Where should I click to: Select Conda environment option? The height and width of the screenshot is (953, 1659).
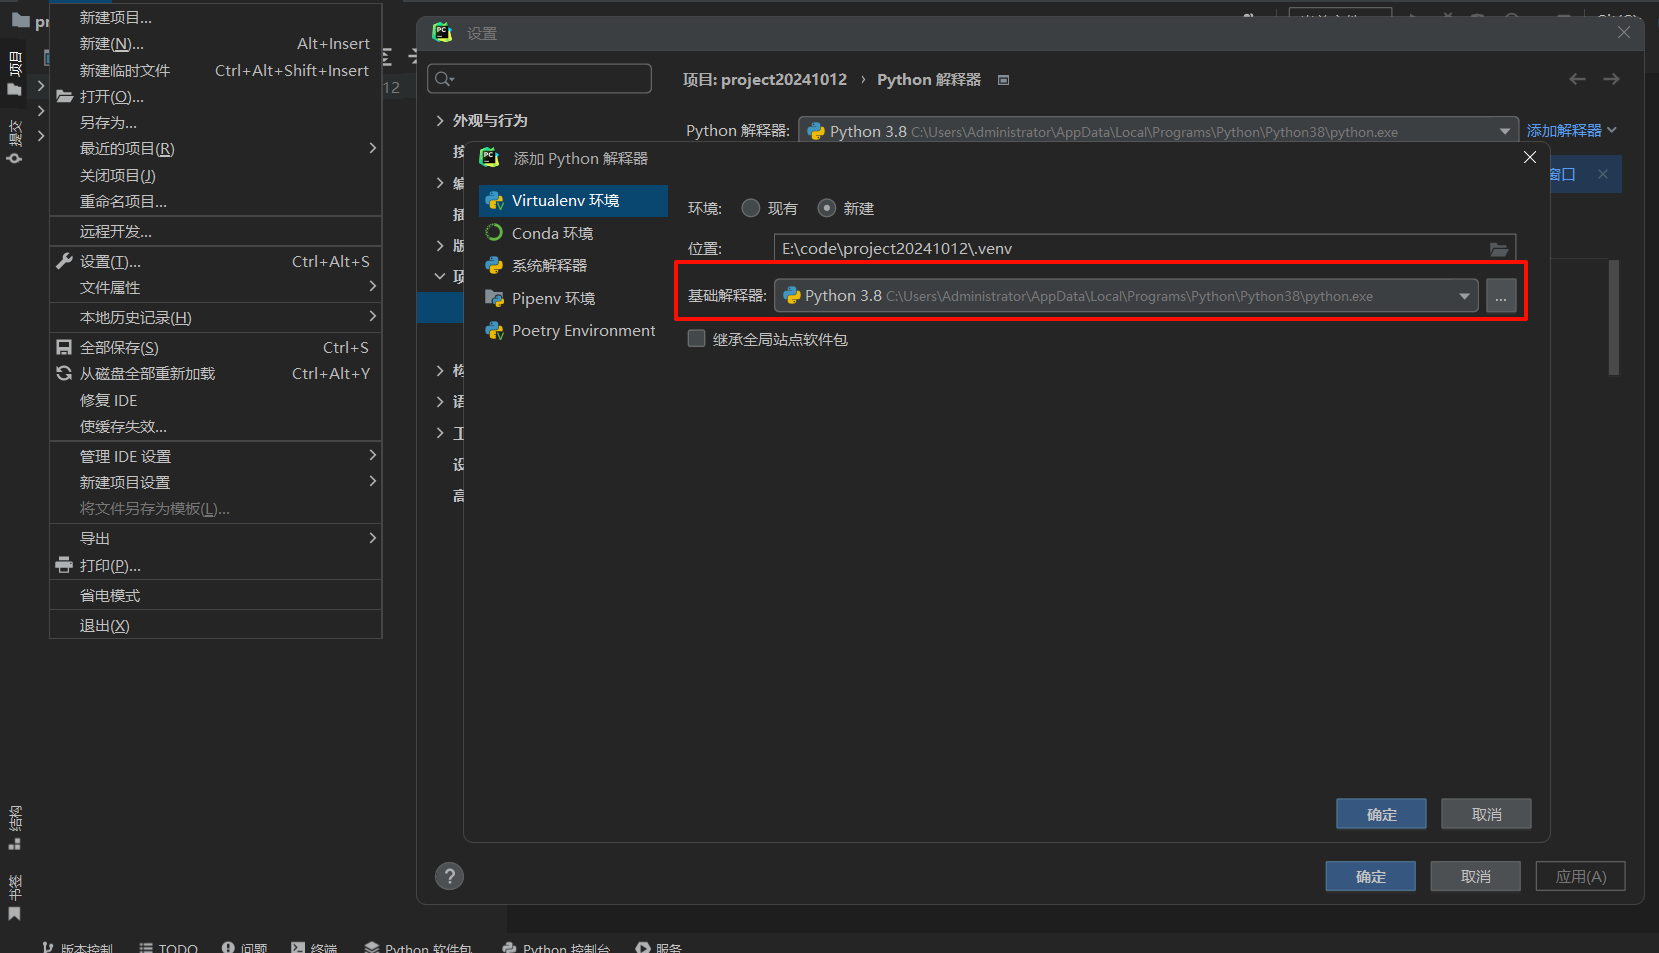pos(573,233)
